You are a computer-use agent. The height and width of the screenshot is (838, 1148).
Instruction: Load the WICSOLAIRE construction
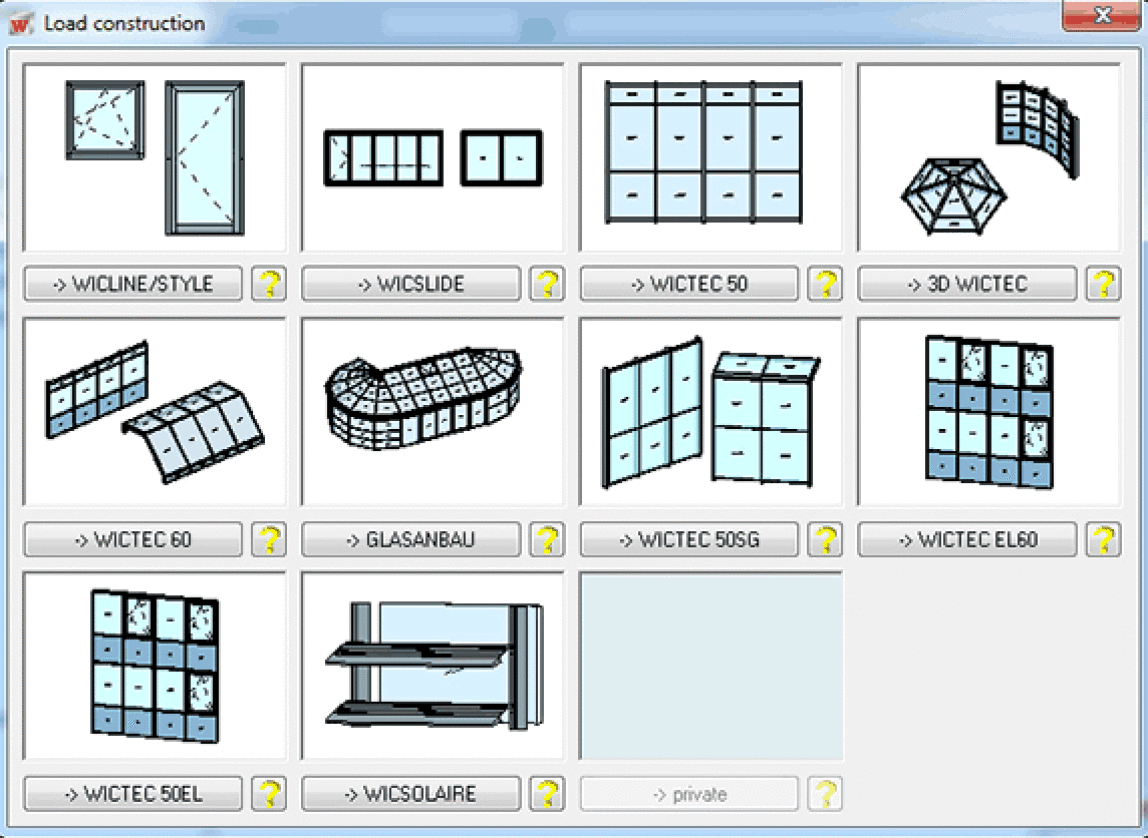[x=411, y=794]
